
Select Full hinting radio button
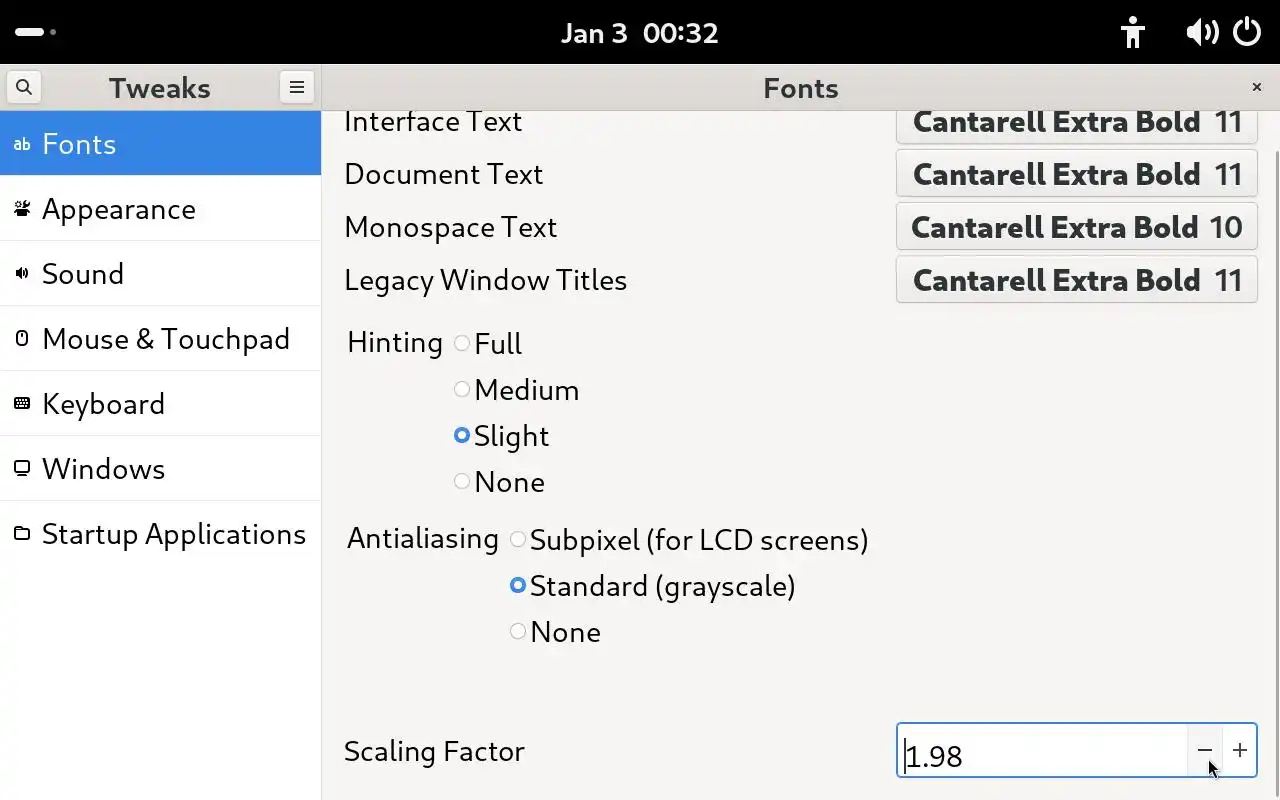[x=462, y=343]
